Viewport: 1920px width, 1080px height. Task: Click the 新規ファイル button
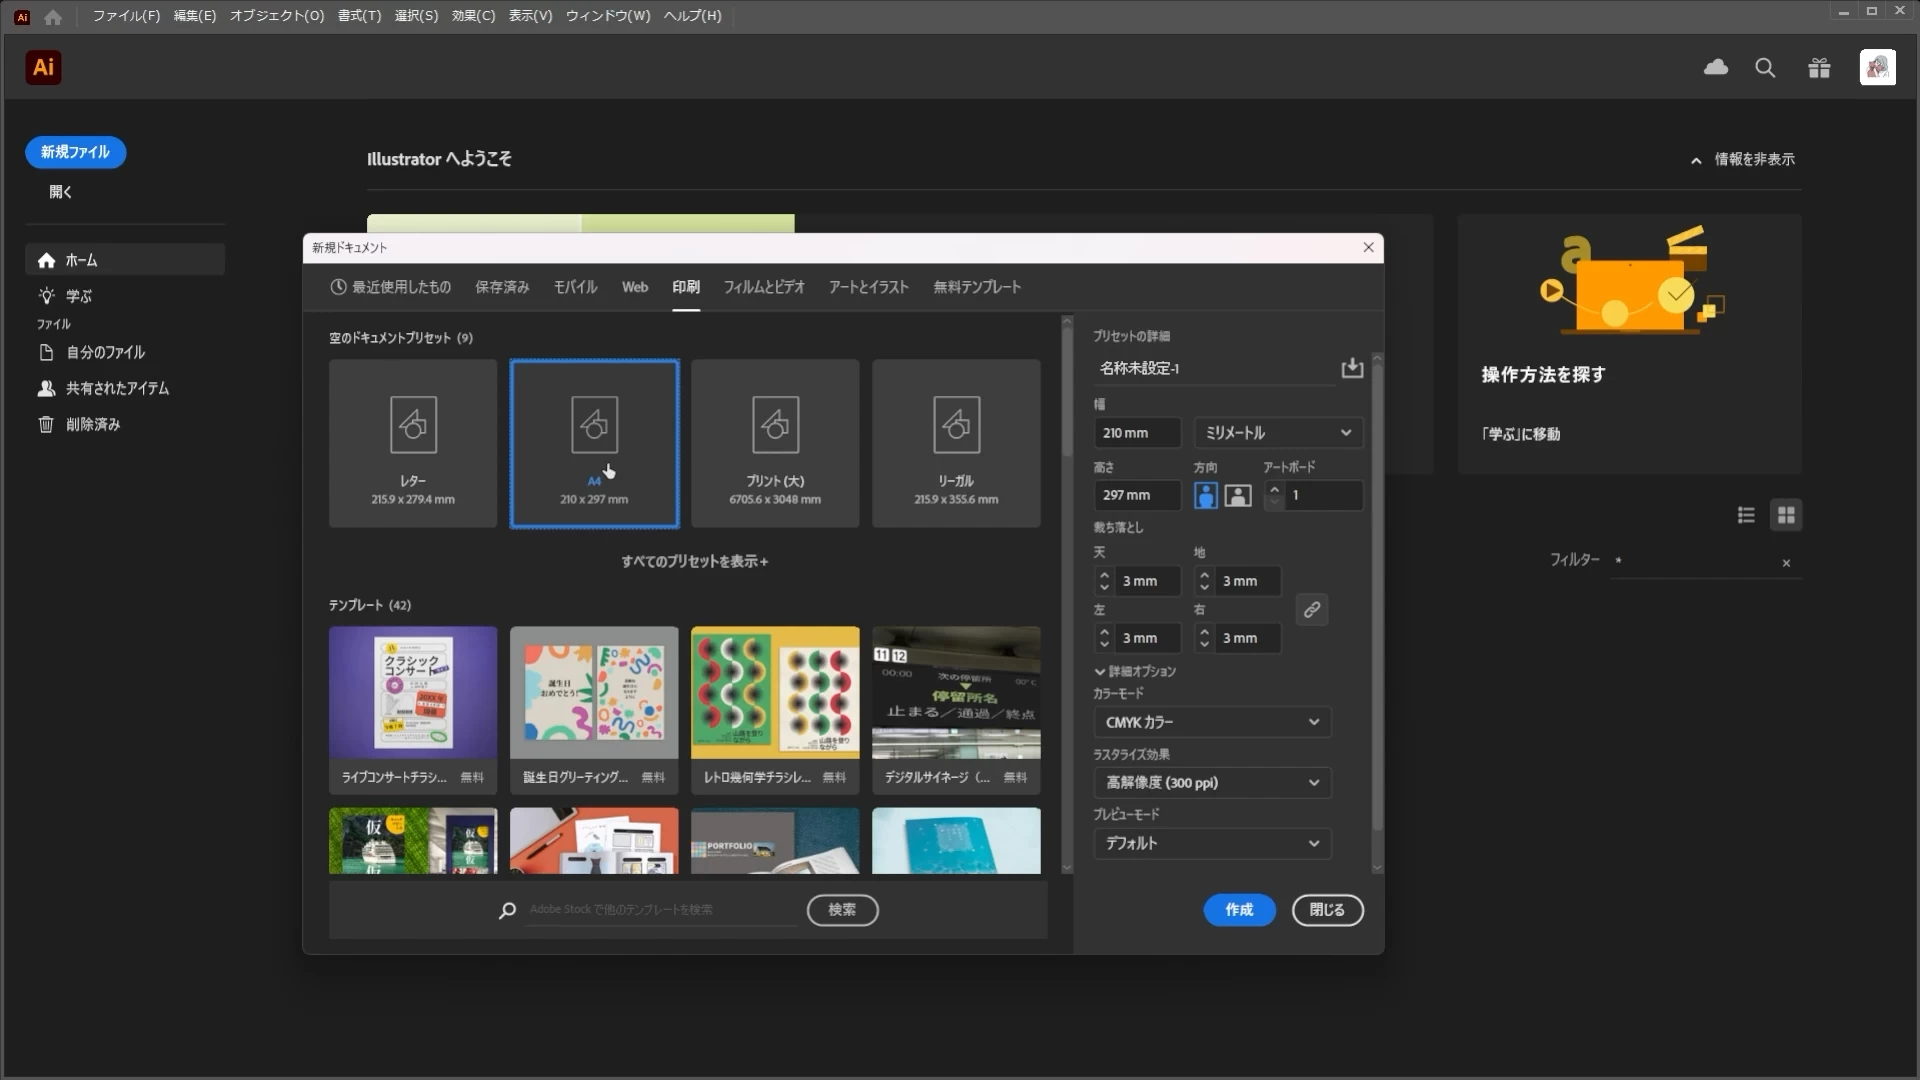75,152
